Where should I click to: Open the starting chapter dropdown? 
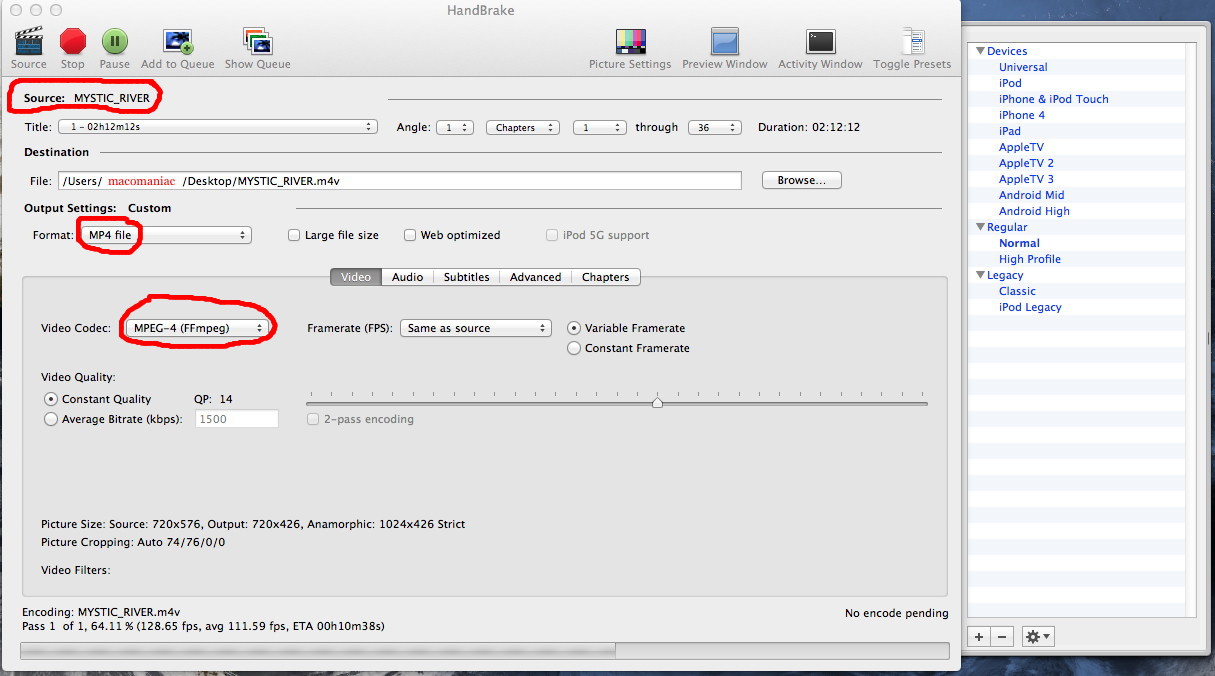point(599,127)
